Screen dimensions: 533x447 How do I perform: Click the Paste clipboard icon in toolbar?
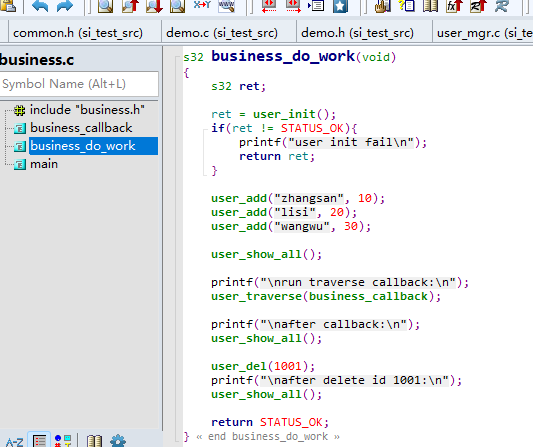click(x=8, y=6)
